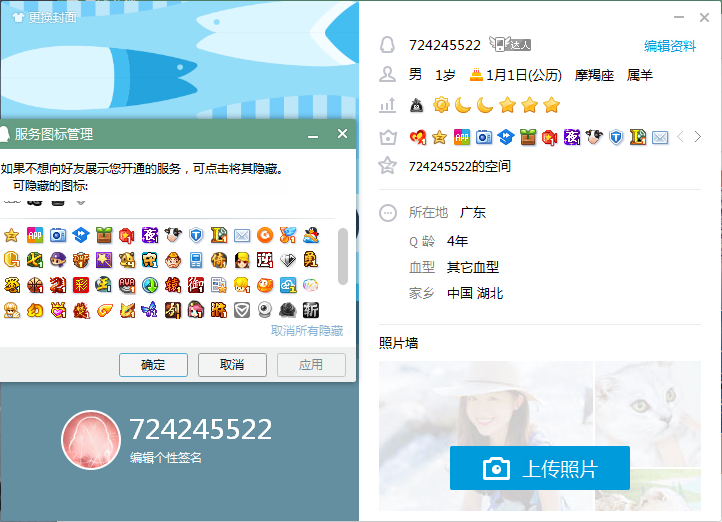Click the 达人 mobile badge next to the QQ number
Image resolution: width=722 pixels, height=522 pixels.
point(510,44)
